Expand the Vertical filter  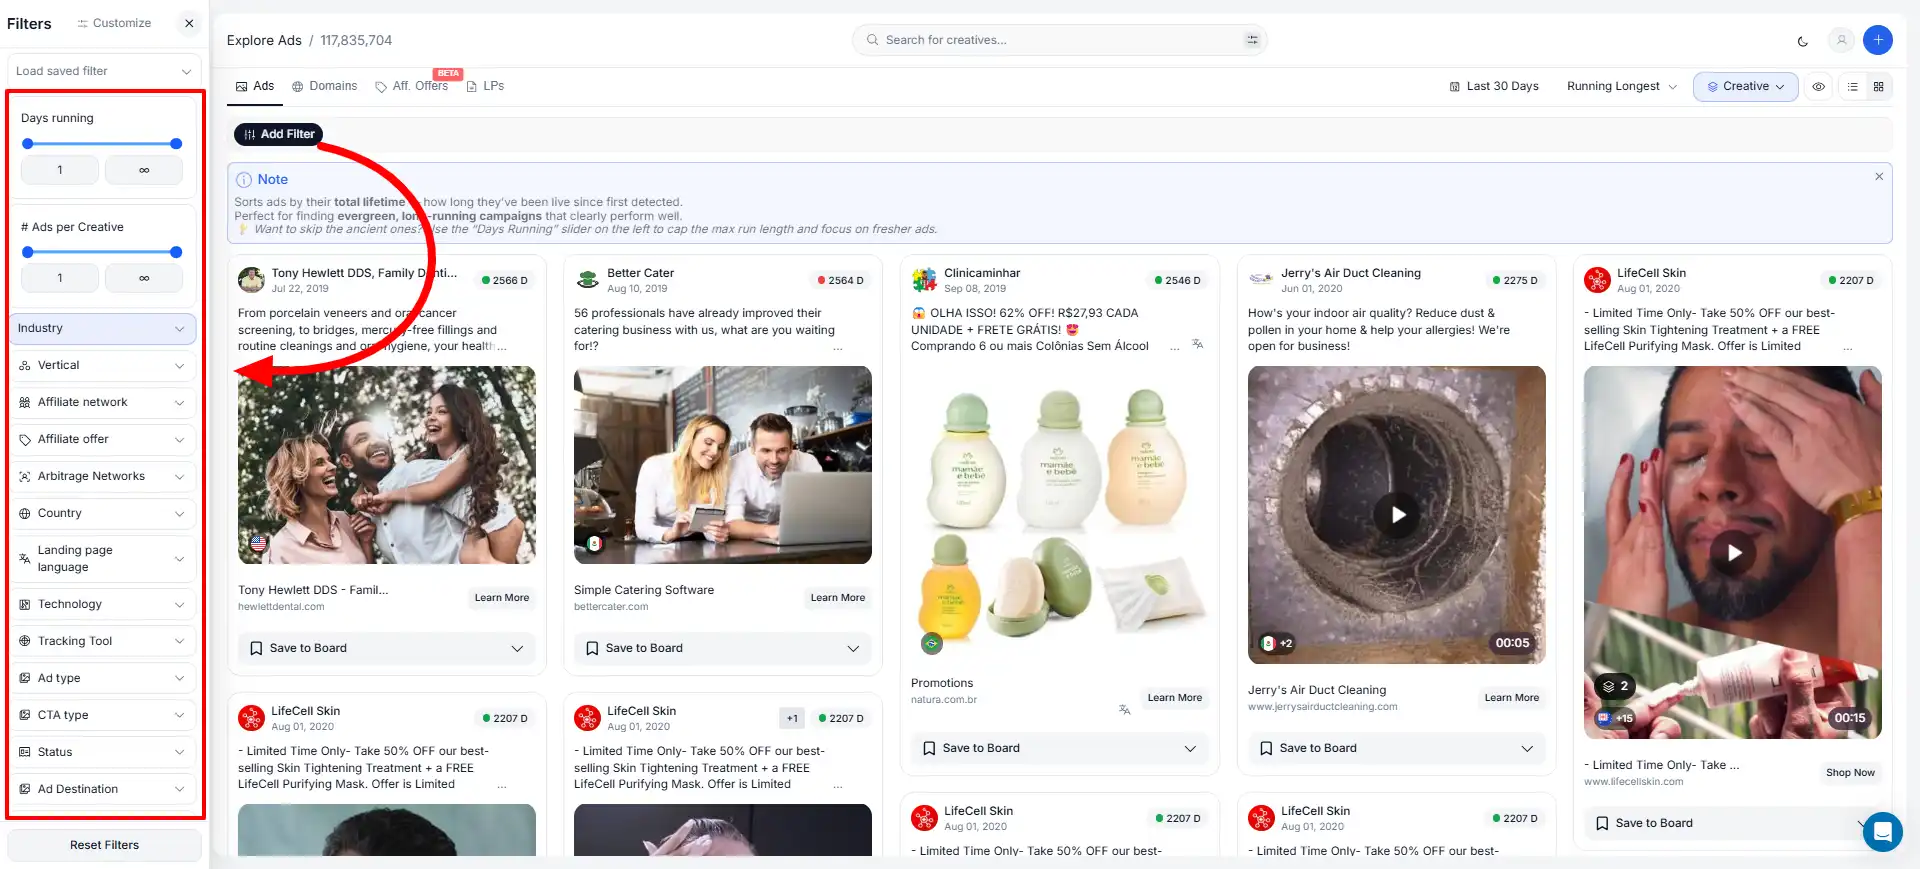104,365
